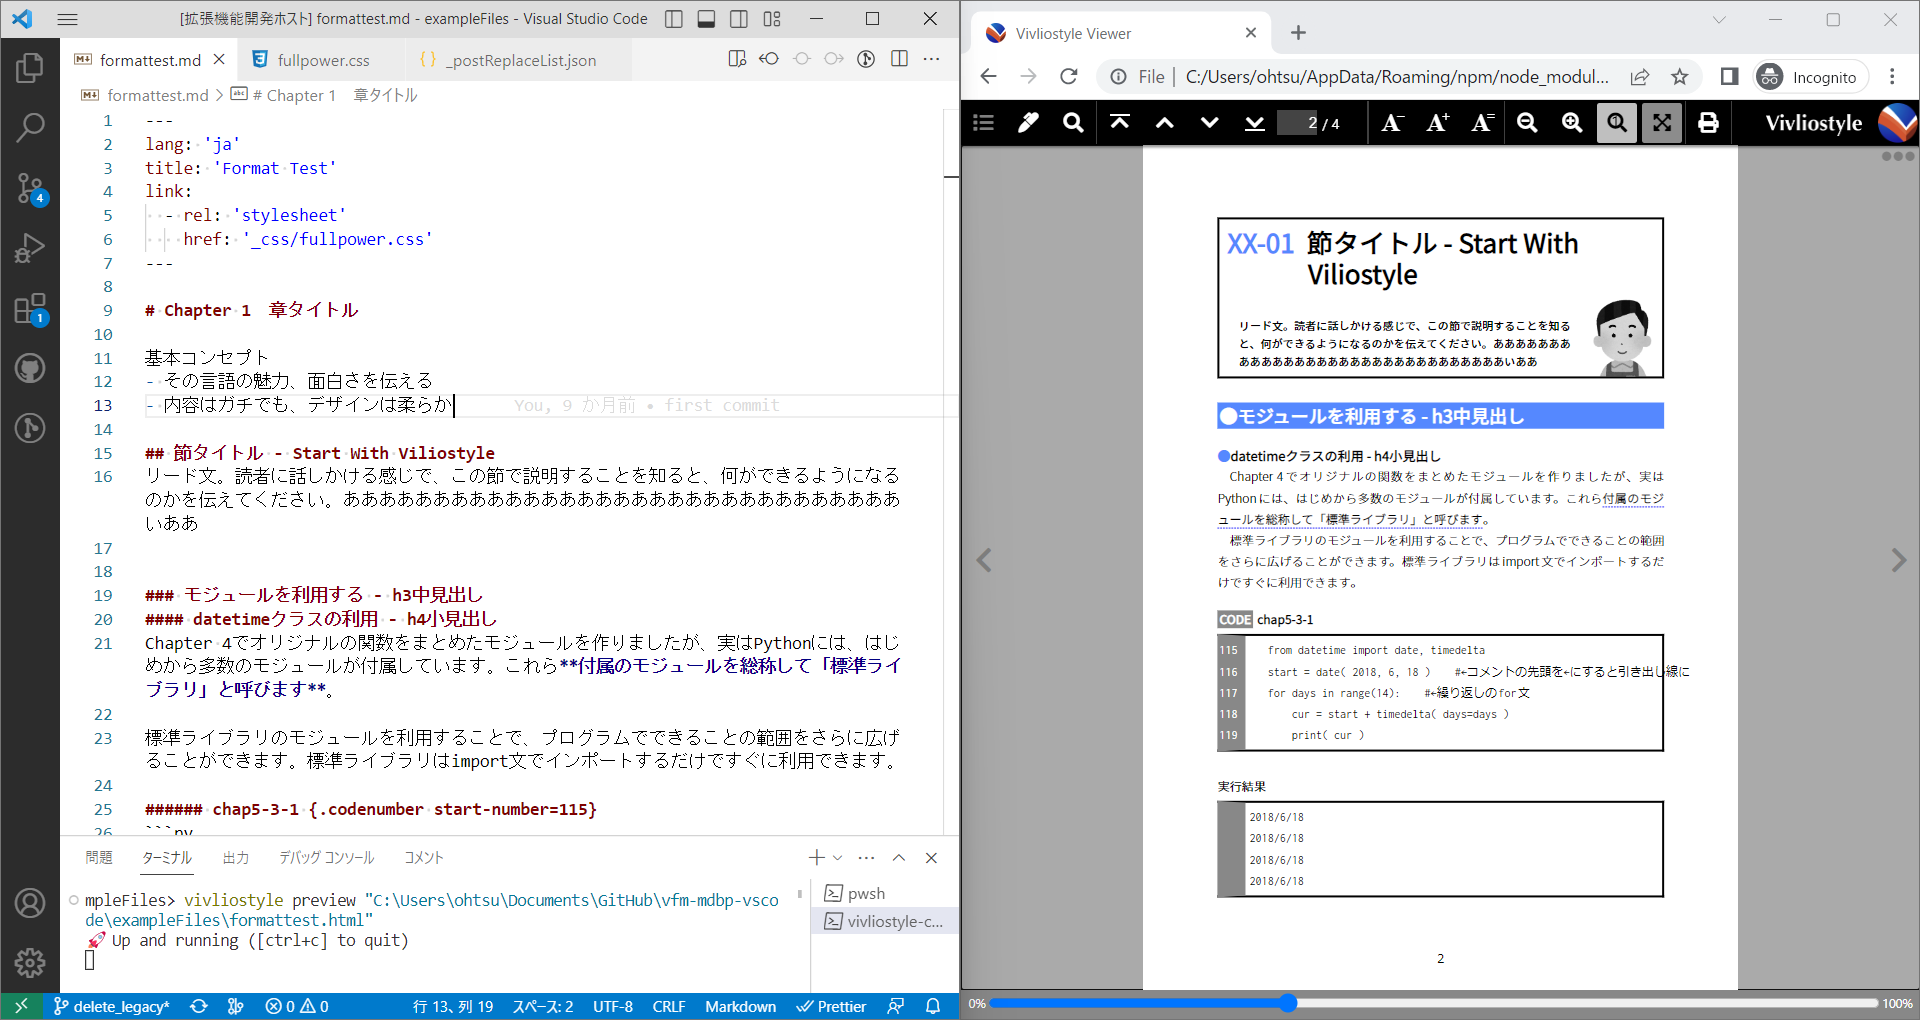Open the Chrome tab search dropdown
This screenshot has height=1020, width=1920.
(1719, 19)
